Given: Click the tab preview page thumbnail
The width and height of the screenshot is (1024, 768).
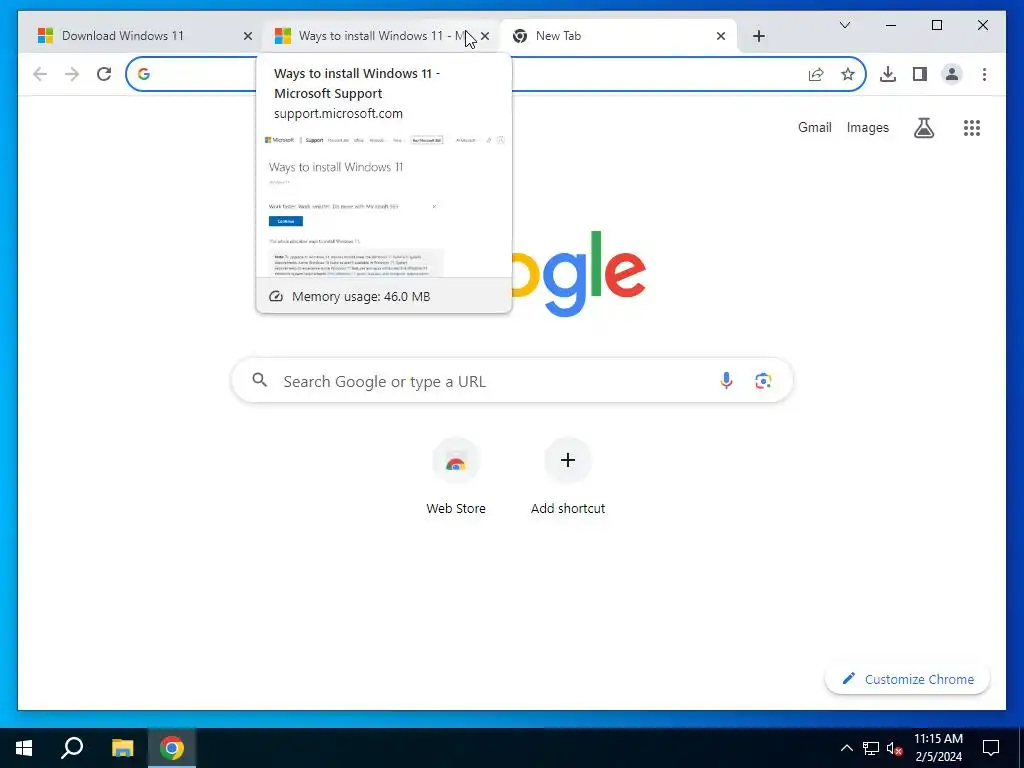Looking at the screenshot, I should point(384,204).
